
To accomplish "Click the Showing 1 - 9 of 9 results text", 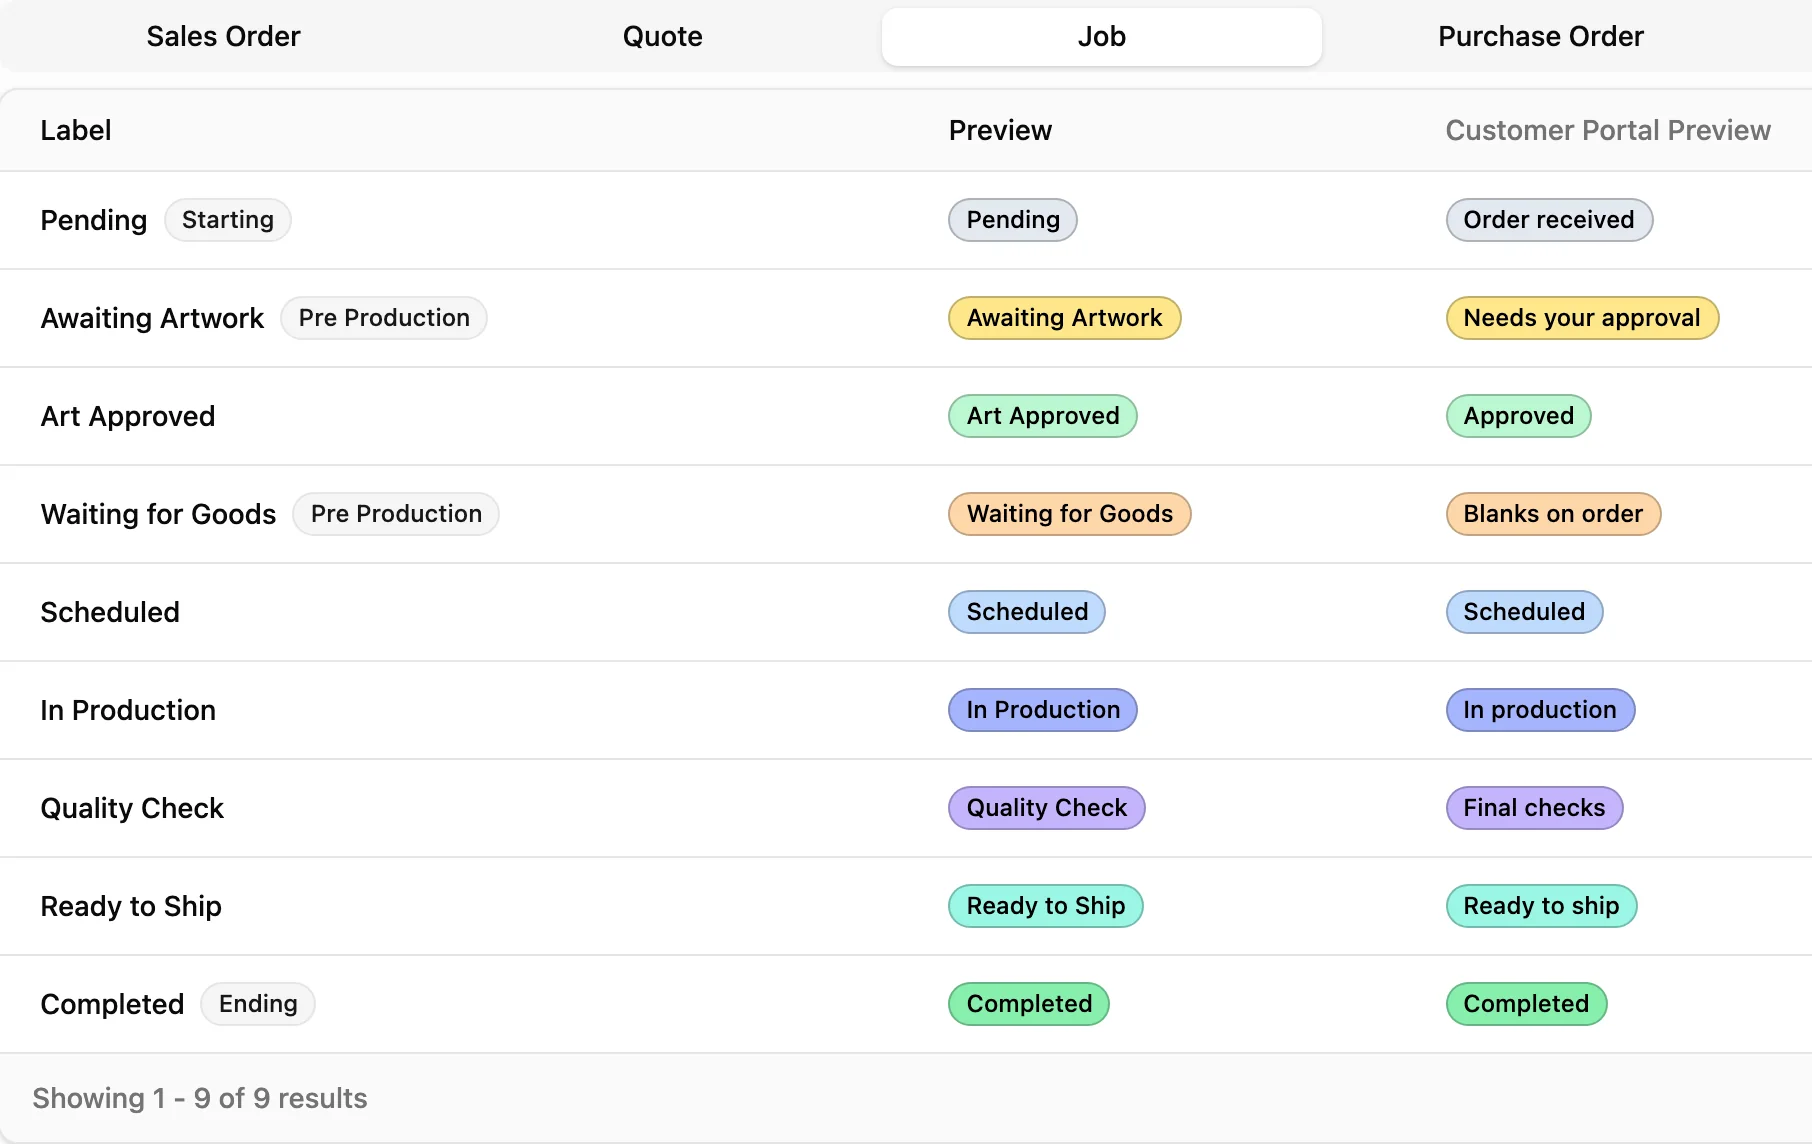I will [200, 1098].
